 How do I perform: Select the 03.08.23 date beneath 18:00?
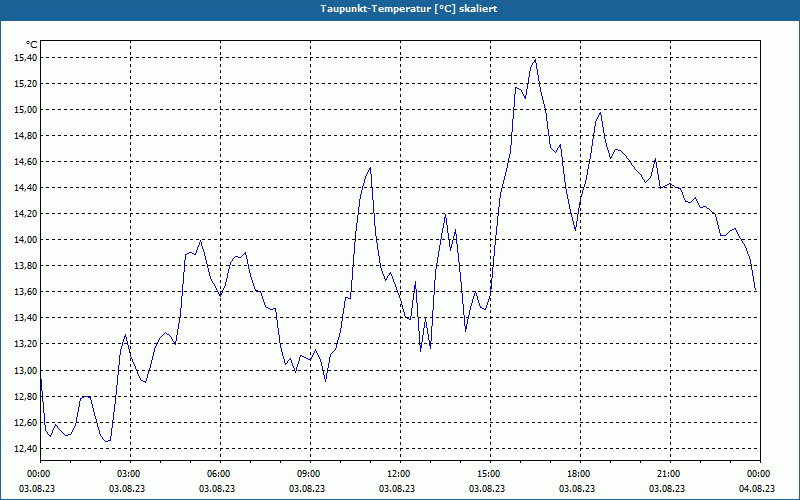[577, 488]
